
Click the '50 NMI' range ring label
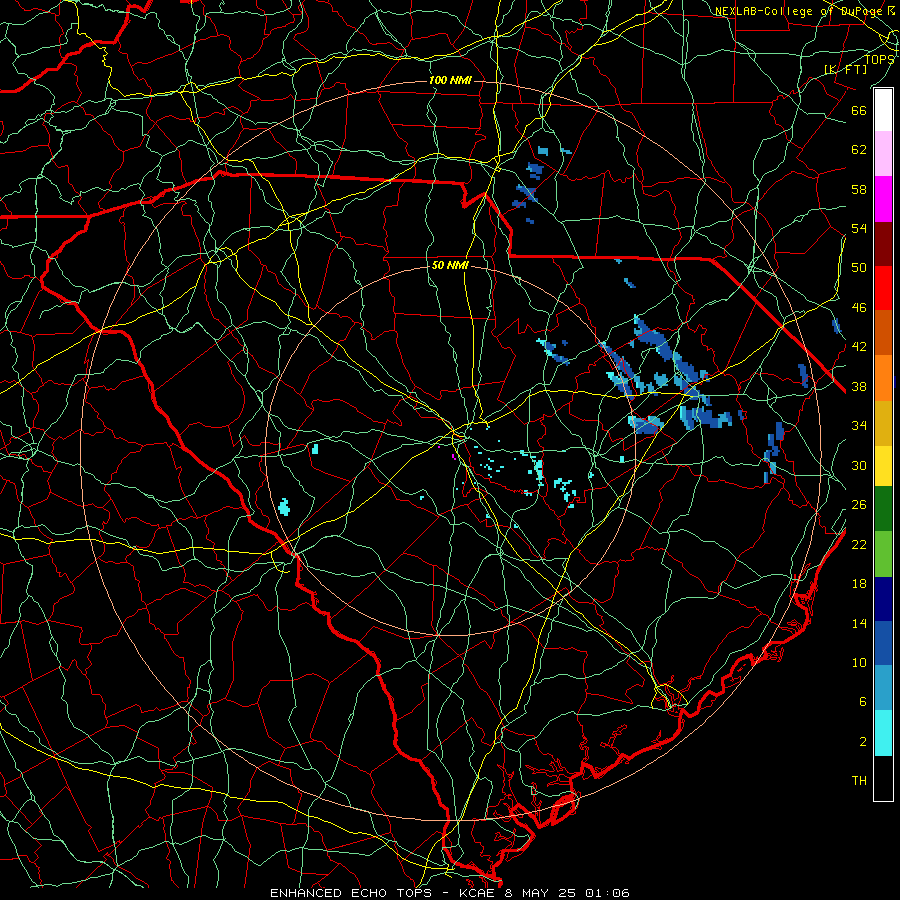[450, 265]
